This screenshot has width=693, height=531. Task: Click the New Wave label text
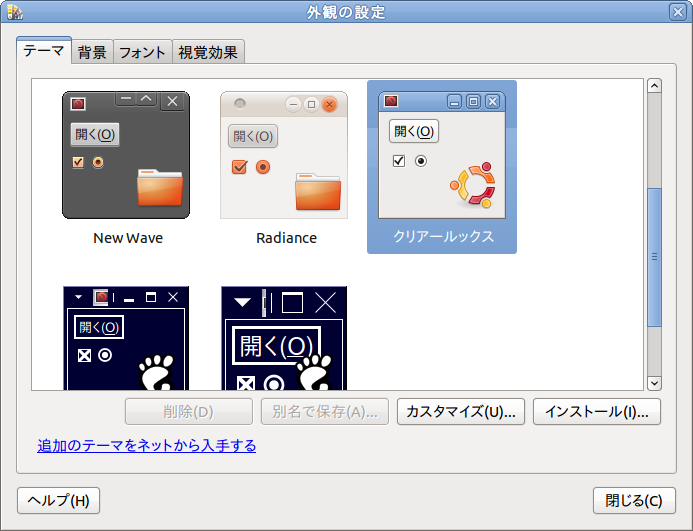click(128, 238)
